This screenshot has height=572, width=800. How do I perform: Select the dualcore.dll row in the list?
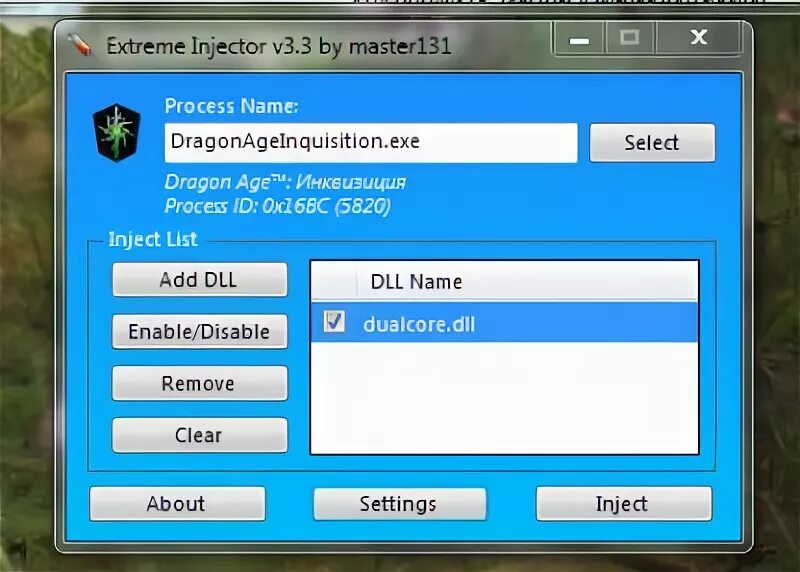click(504, 323)
